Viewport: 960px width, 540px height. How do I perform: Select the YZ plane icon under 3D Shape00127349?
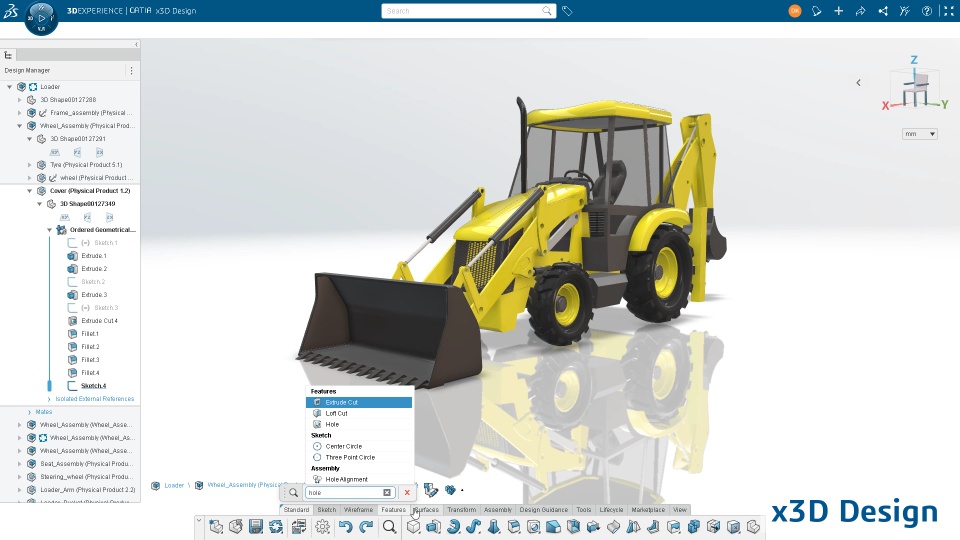click(87, 217)
